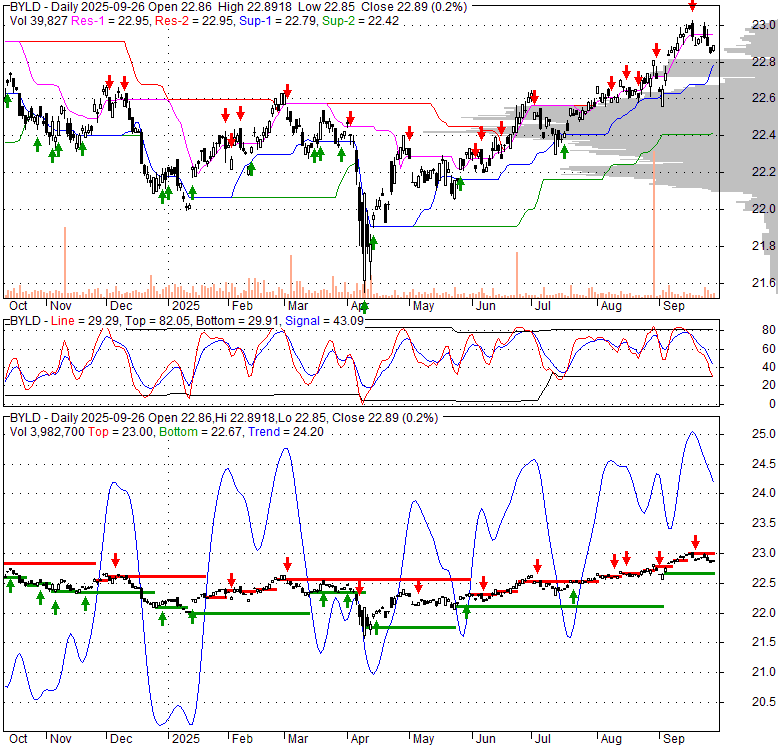Click the Top = 82.05 oscillator label
Image resolution: width=780 pixels, height=745 pixels.
point(157,321)
